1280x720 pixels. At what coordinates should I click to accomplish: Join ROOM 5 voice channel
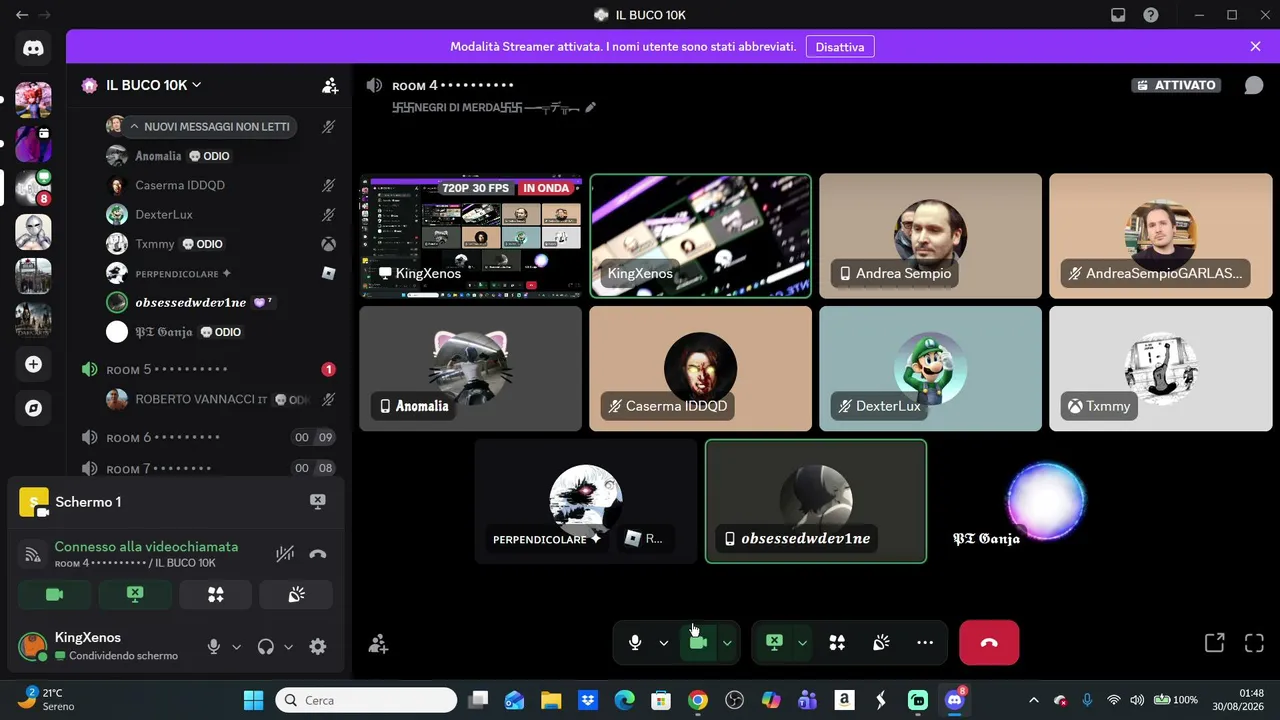[x=210, y=370]
